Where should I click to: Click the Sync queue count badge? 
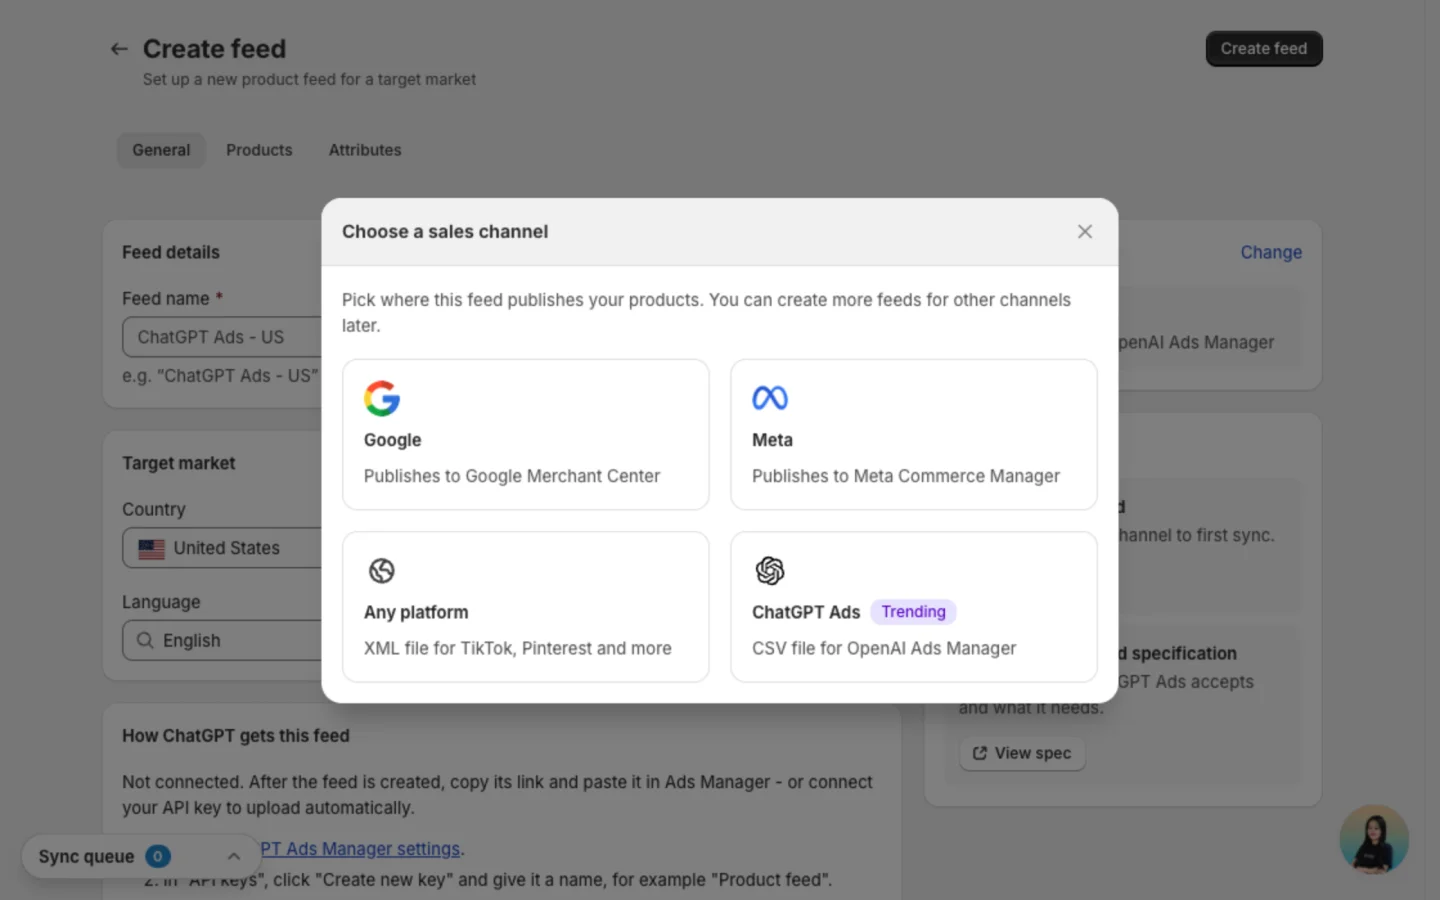(157, 856)
